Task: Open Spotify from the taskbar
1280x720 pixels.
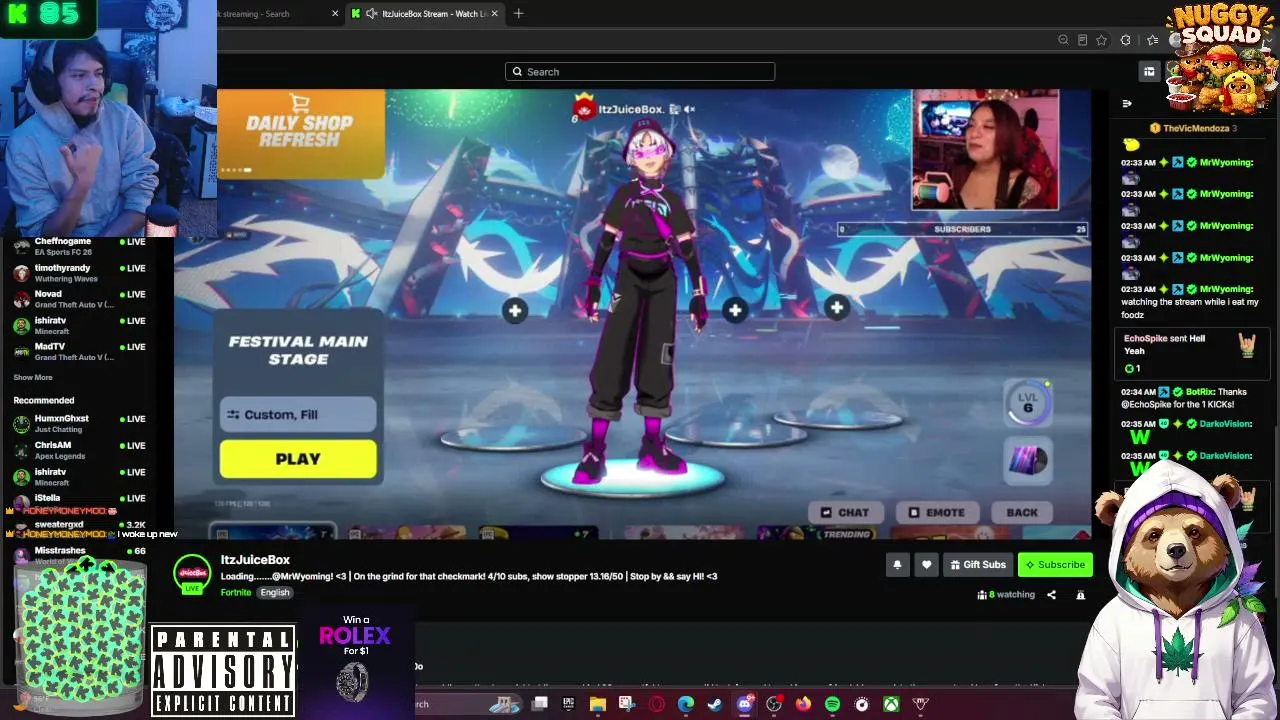Action: coord(832,704)
